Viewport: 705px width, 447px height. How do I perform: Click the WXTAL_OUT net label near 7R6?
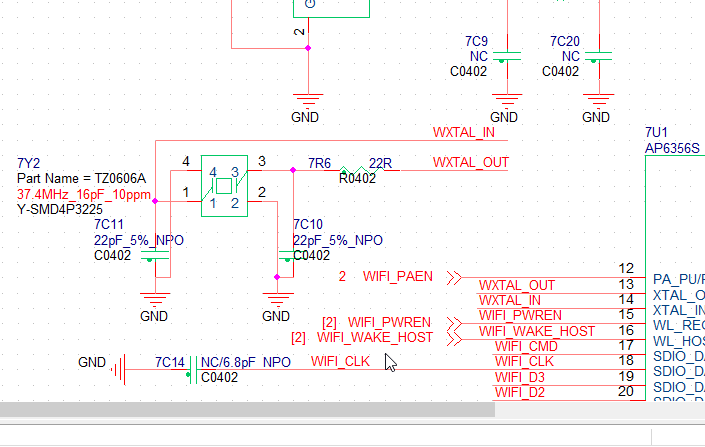(x=471, y=162)
